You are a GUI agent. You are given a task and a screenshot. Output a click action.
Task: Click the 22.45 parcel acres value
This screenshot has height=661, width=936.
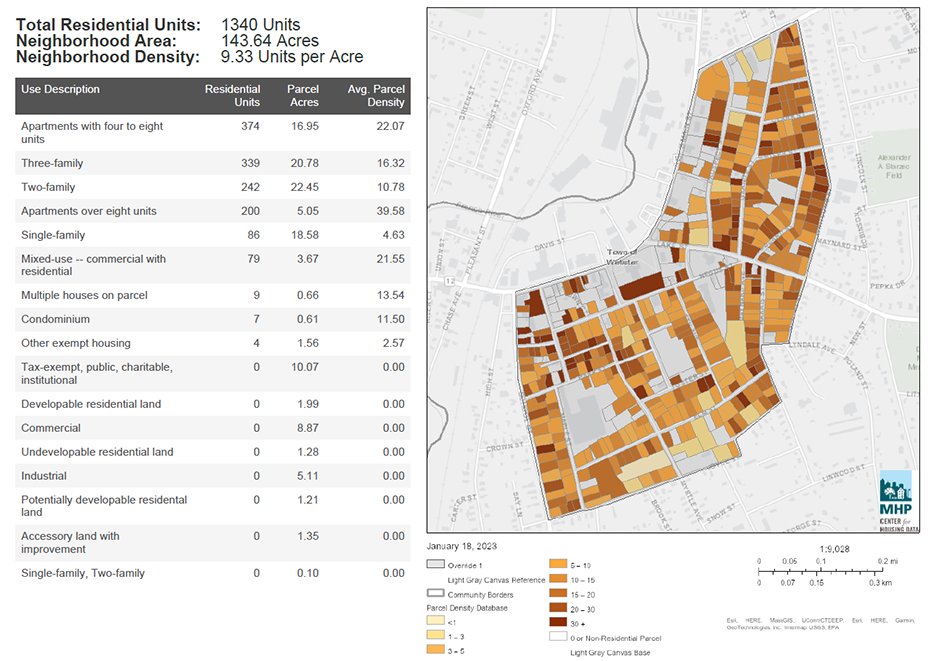pyautogui.click(x=305, y=187)
